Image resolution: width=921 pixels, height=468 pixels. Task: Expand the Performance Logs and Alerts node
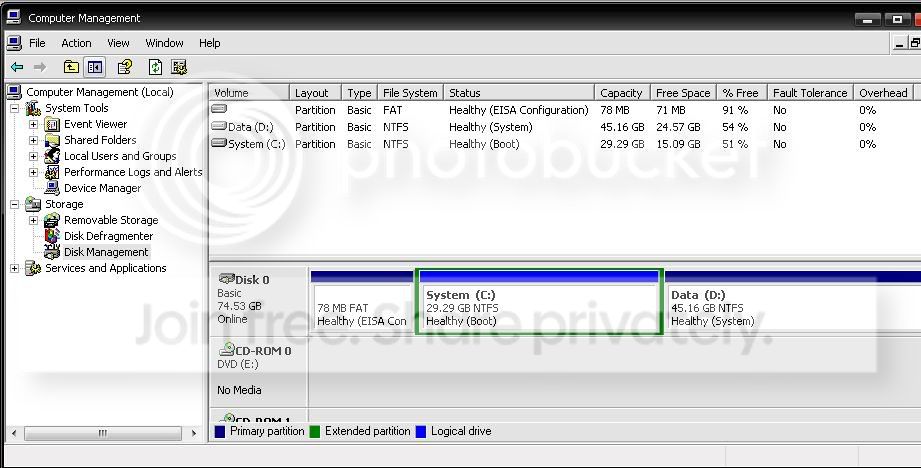click(33, 172)
